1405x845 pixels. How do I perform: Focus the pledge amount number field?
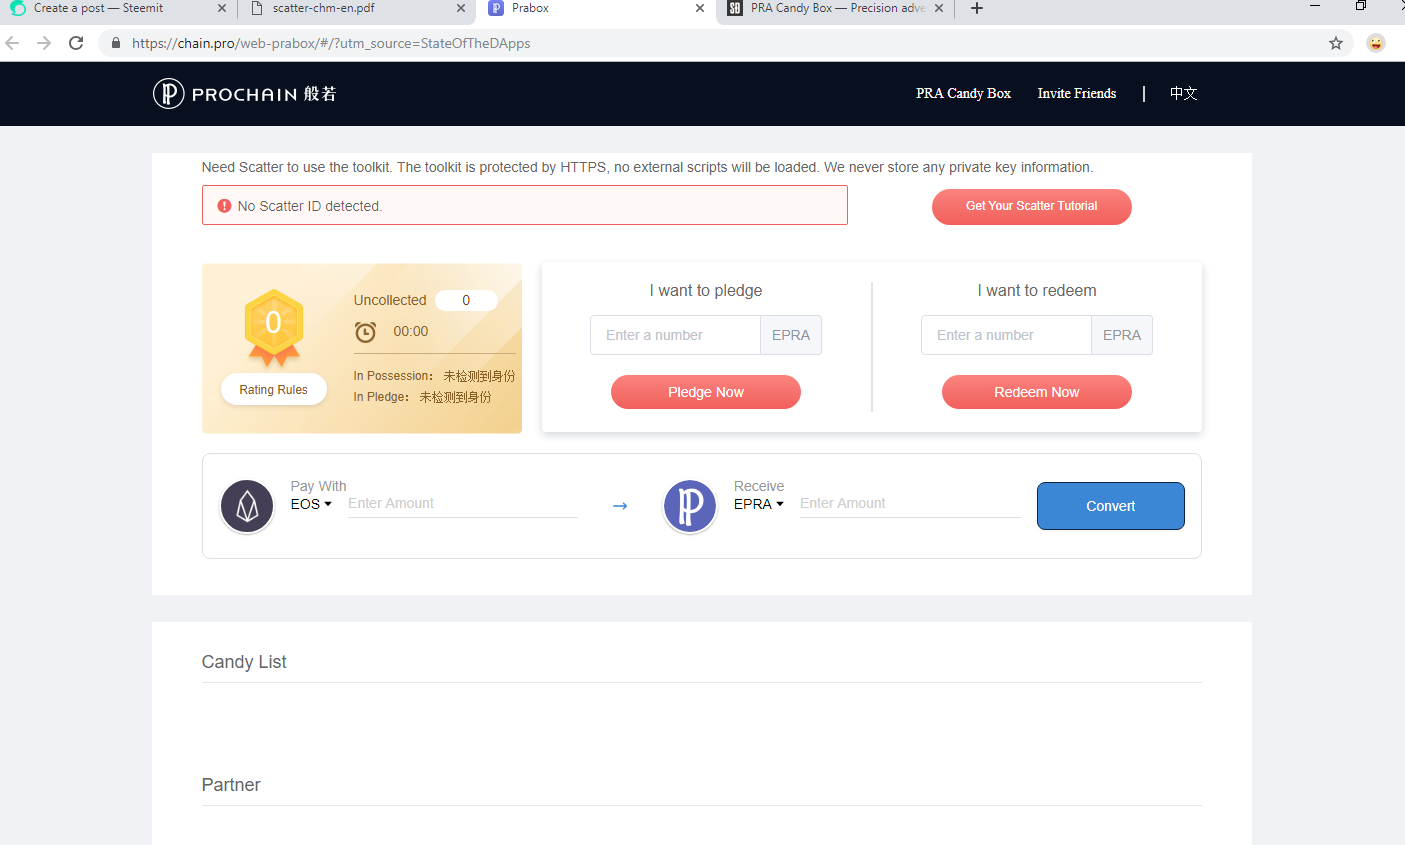(x=675, y=335)
